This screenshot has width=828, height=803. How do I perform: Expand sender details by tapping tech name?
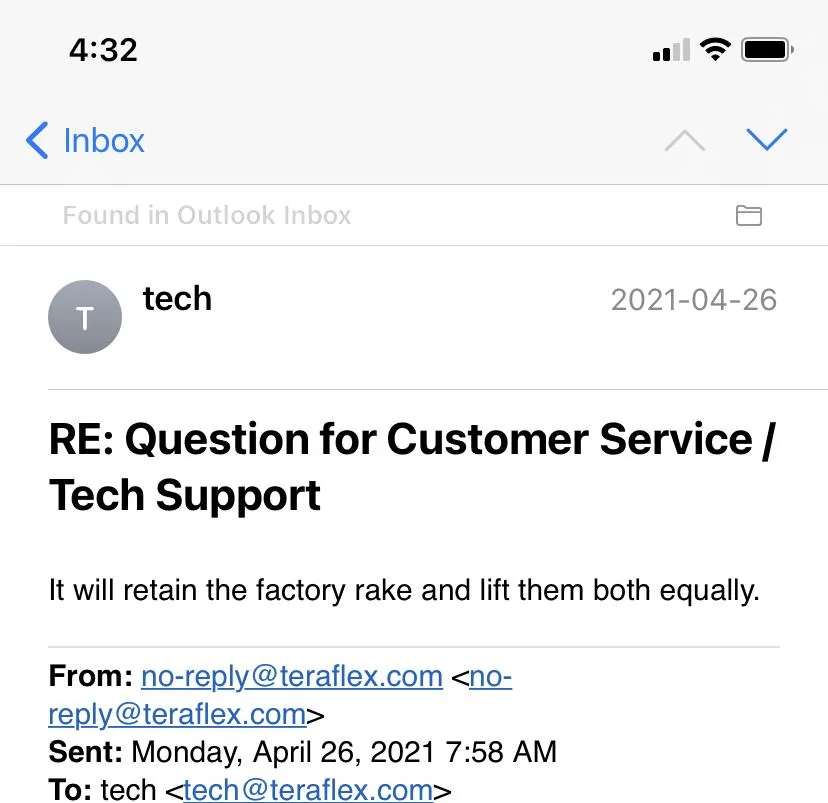(x=177, y=299)
